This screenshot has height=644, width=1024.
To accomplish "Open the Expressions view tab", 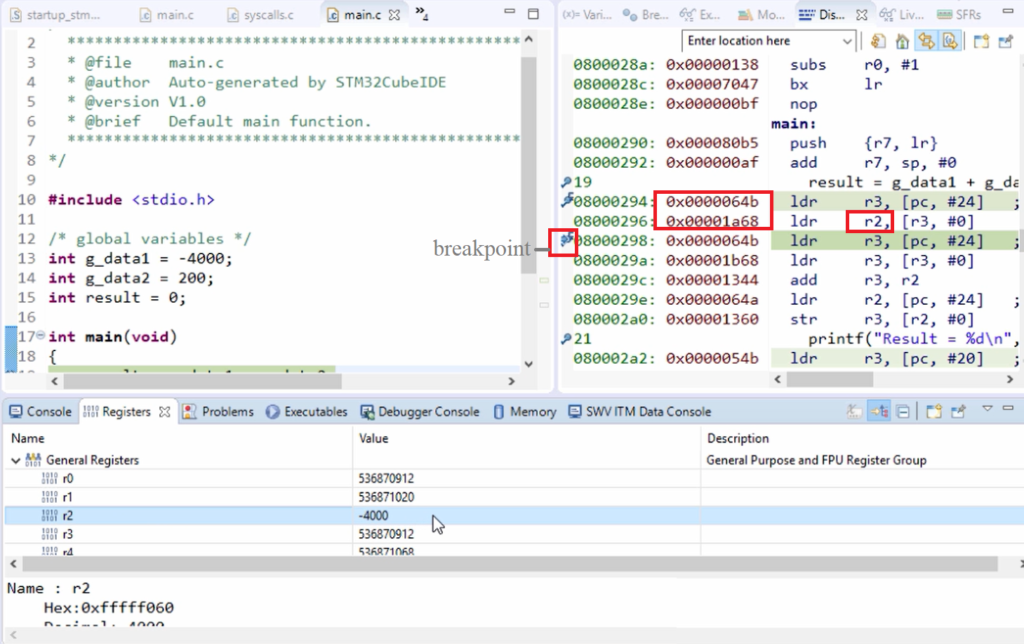I will [699, 14].
